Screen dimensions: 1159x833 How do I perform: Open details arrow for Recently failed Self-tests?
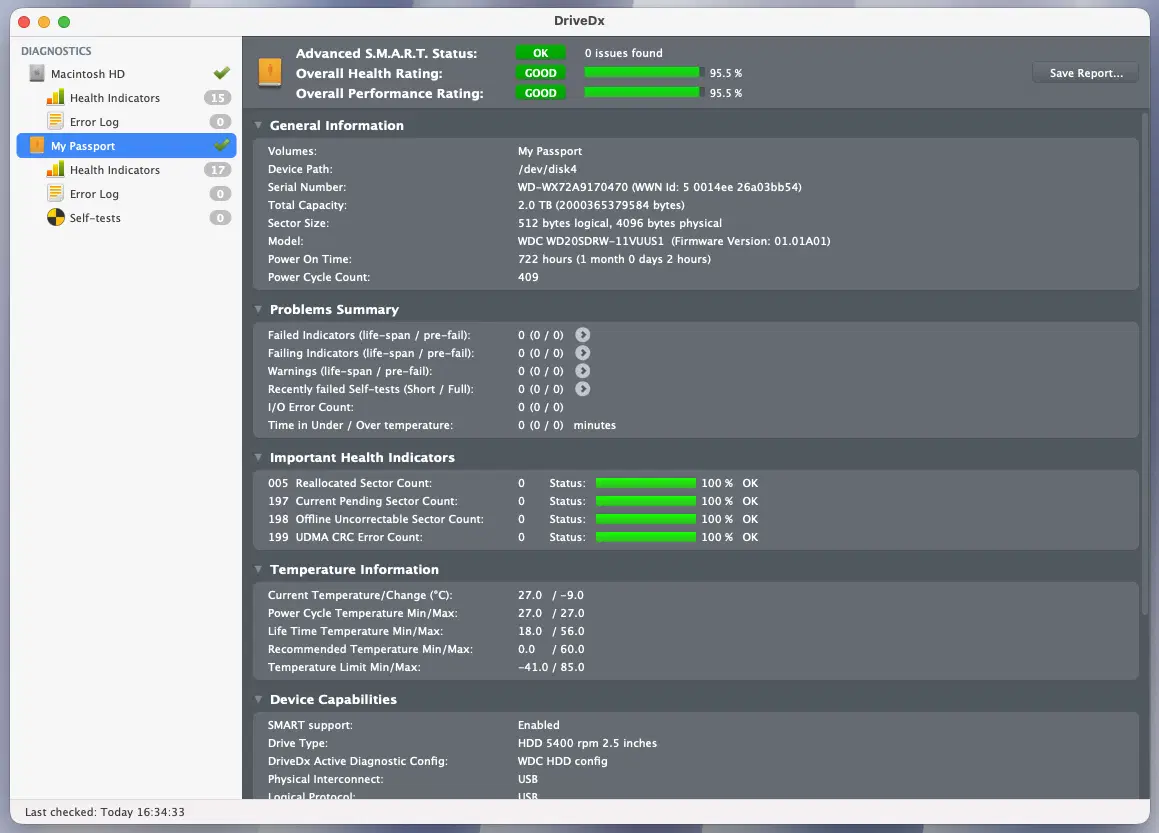click(x=582, y=389)
